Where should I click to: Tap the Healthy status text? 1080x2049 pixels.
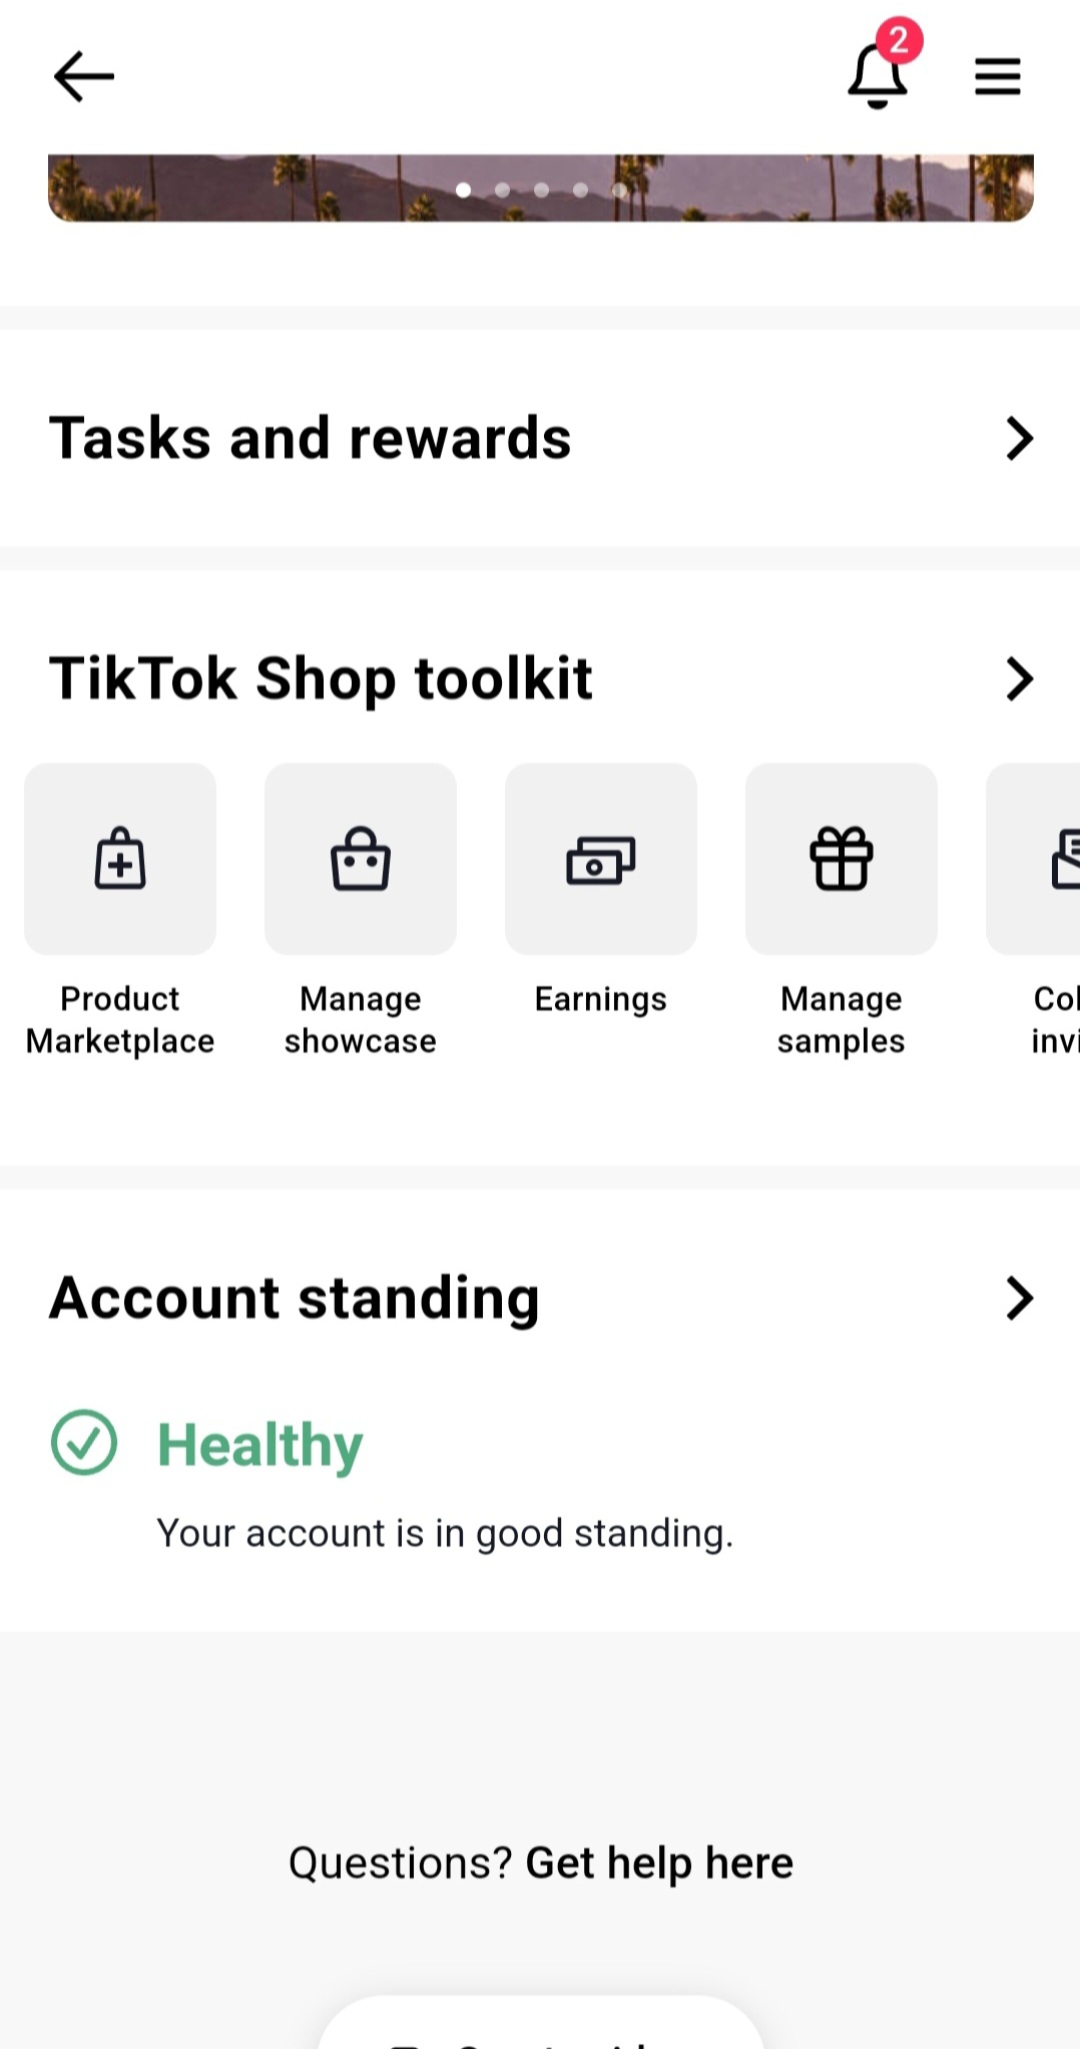260,1445
